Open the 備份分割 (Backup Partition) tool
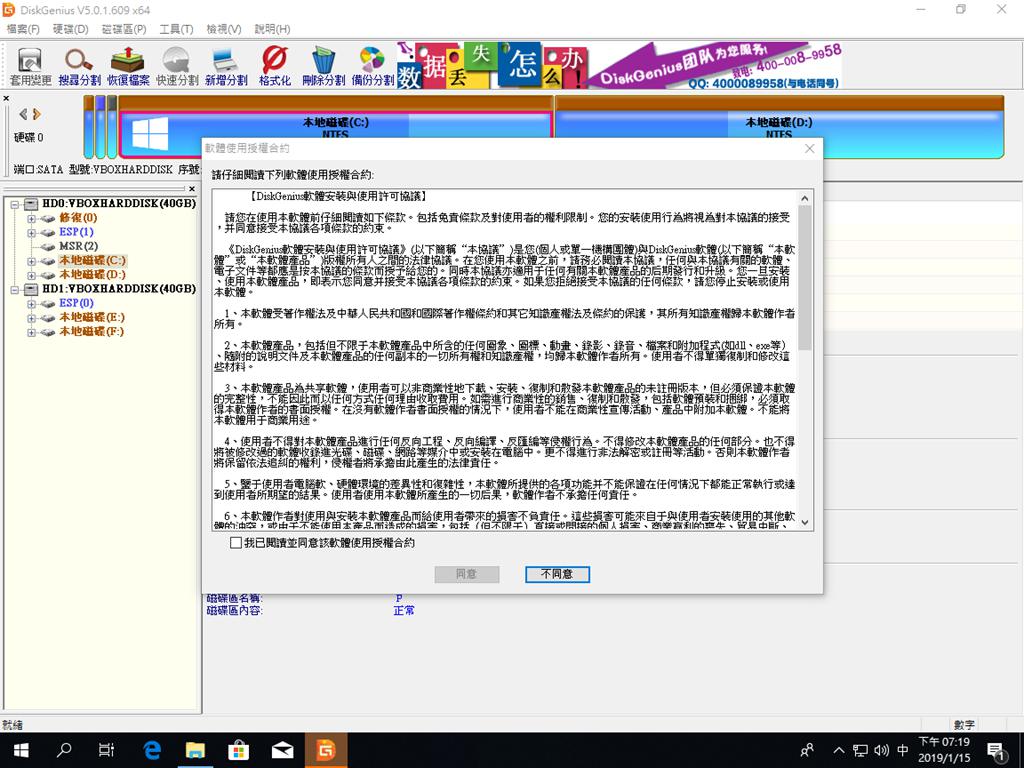The image size is (1024, 768). (372, 67)
